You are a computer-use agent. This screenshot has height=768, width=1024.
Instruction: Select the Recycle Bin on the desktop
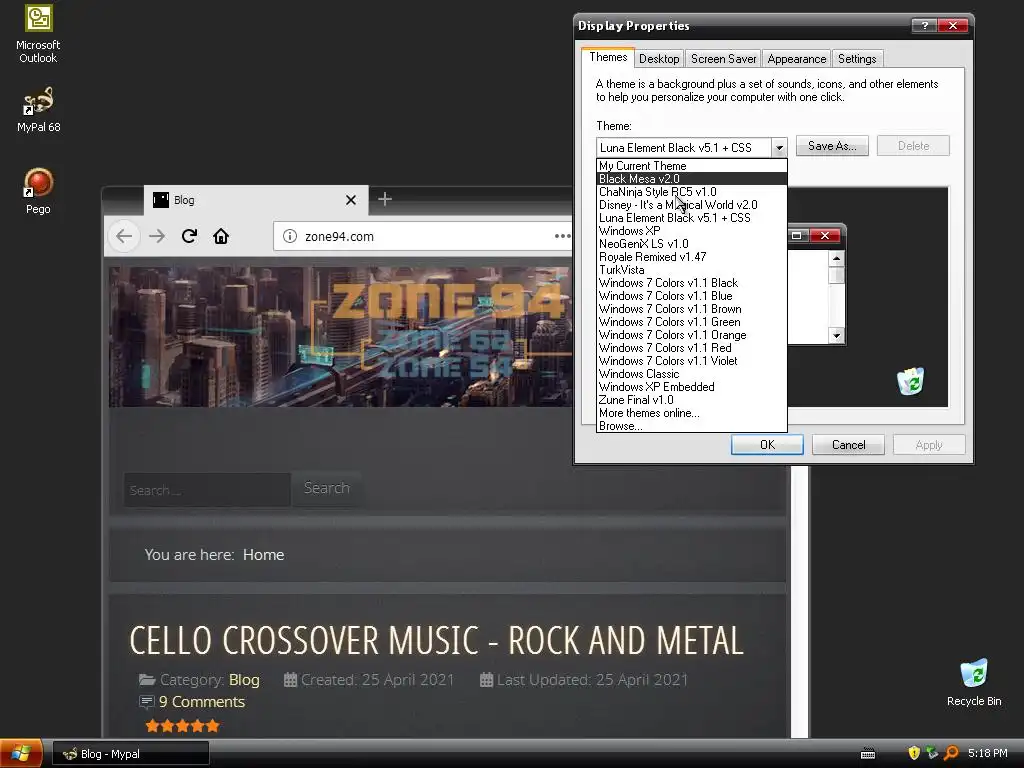[x=974, y=682]
